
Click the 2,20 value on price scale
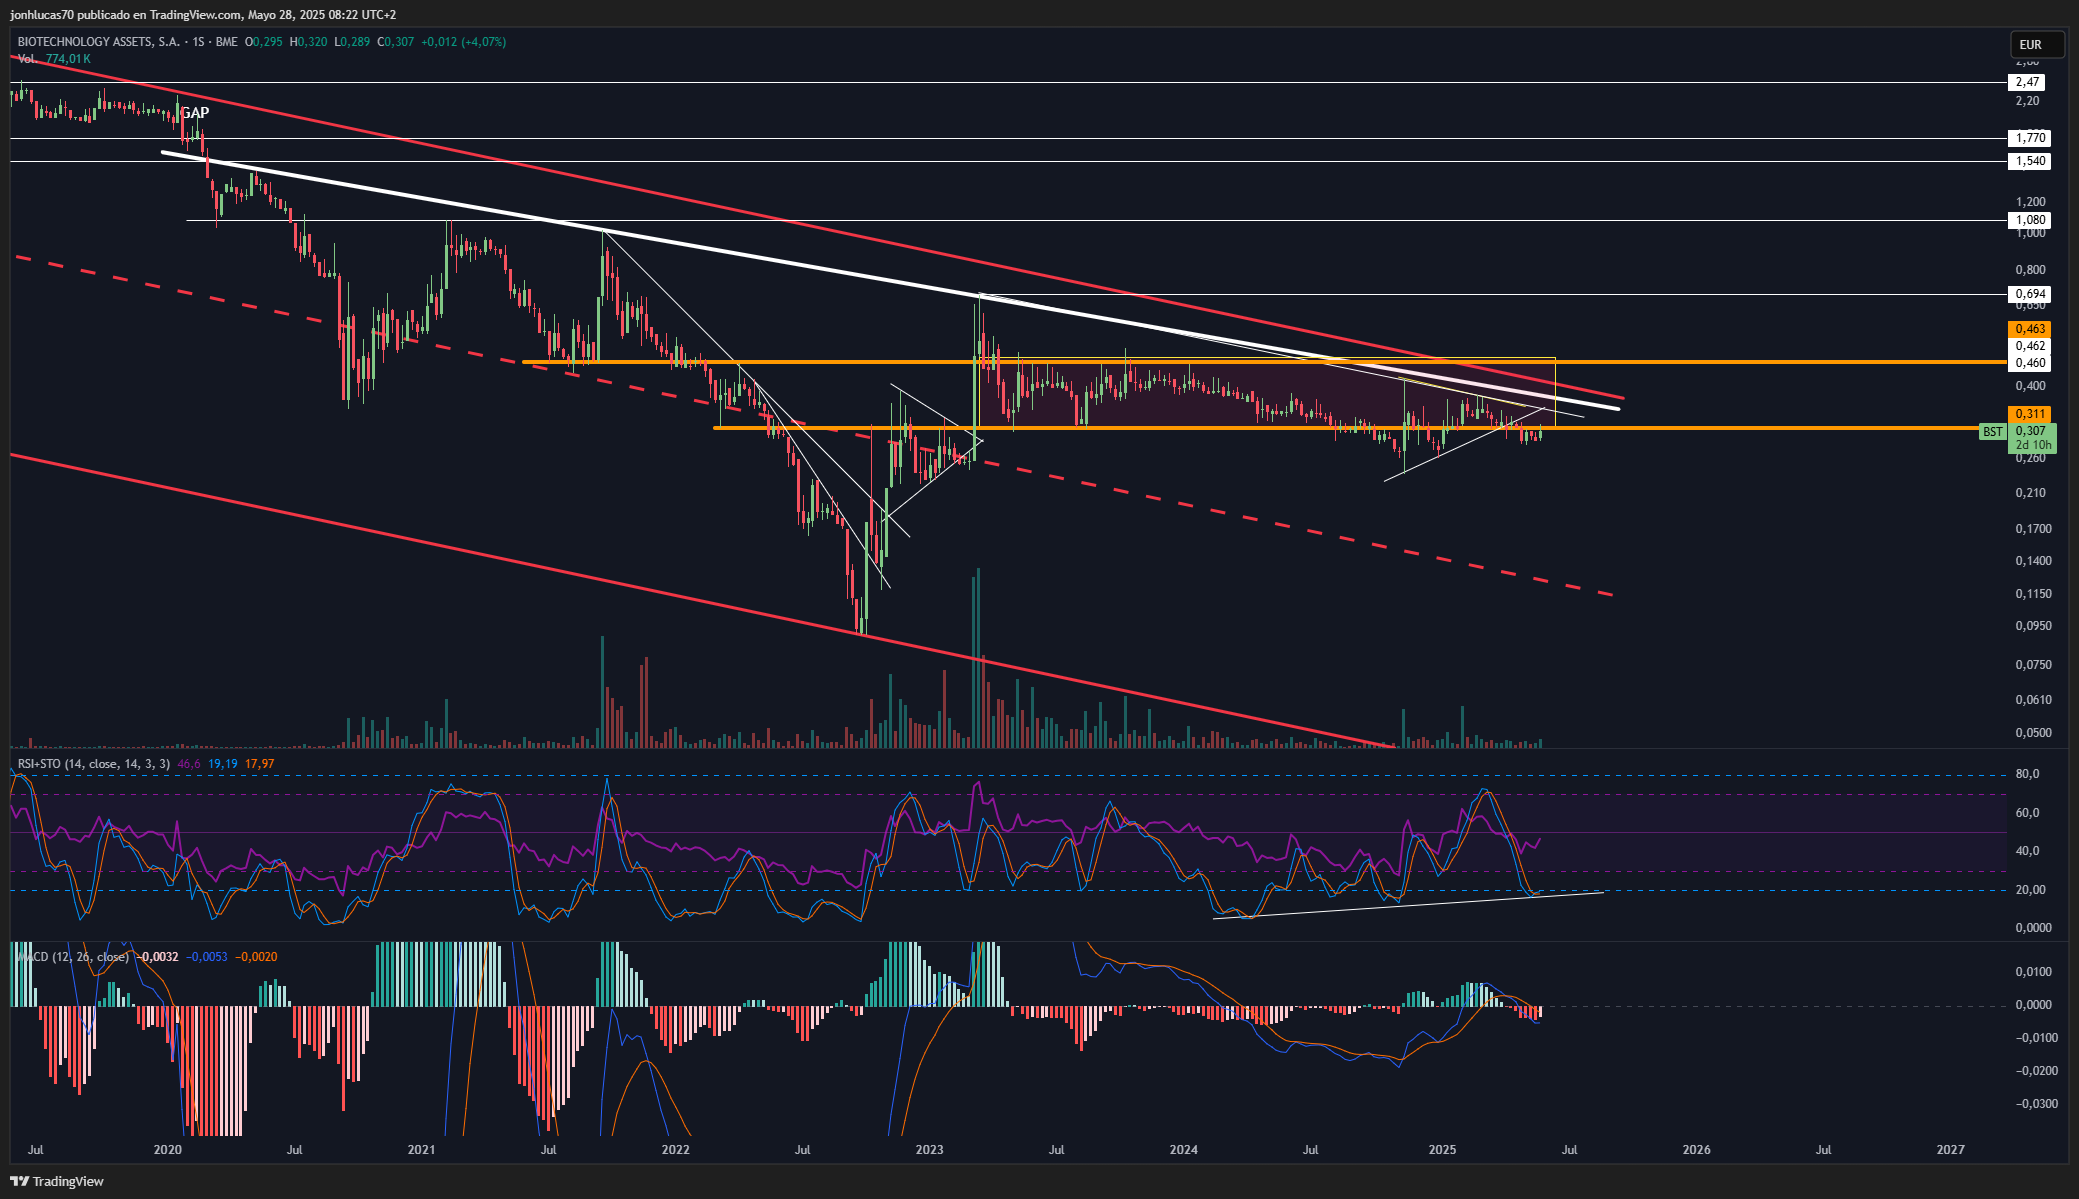2027,101
